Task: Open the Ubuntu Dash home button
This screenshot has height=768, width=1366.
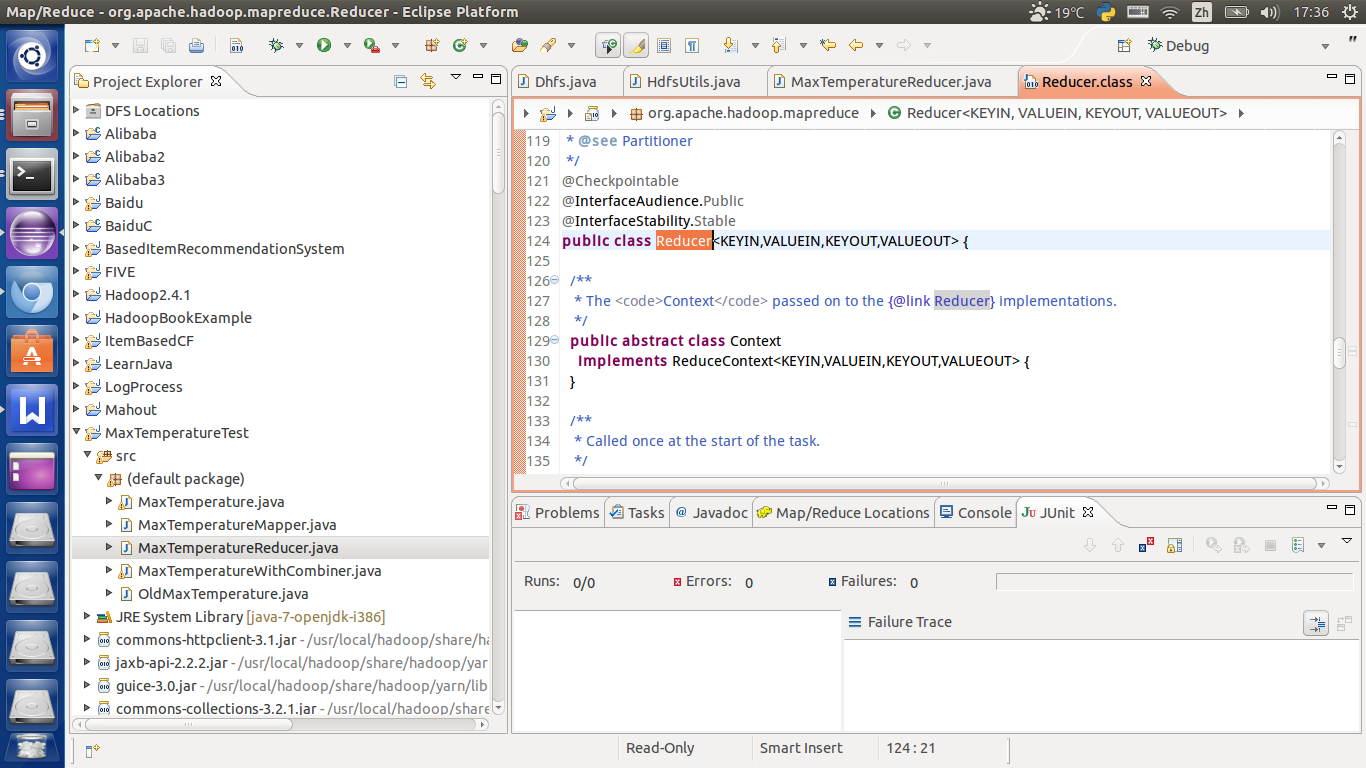Action: [32, 55]
